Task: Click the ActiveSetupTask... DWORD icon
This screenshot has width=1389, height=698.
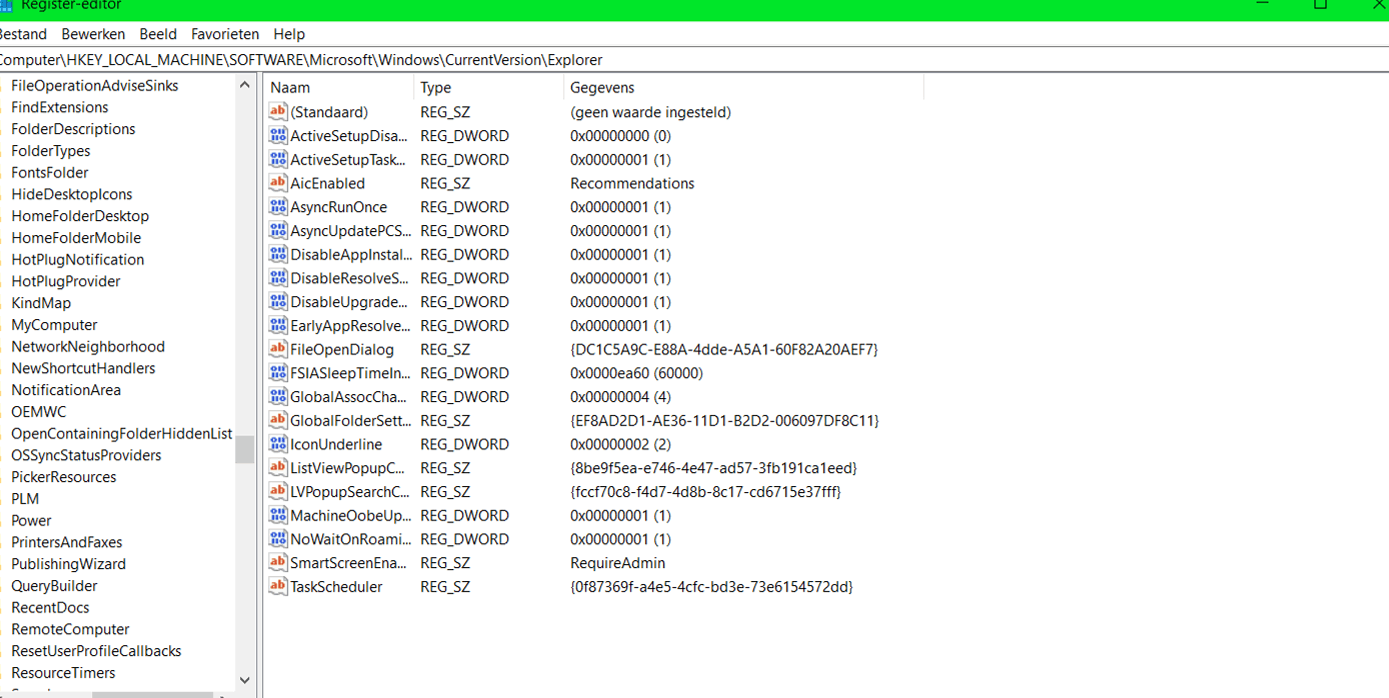Action: pyautogui.click(x=278, y=159)
